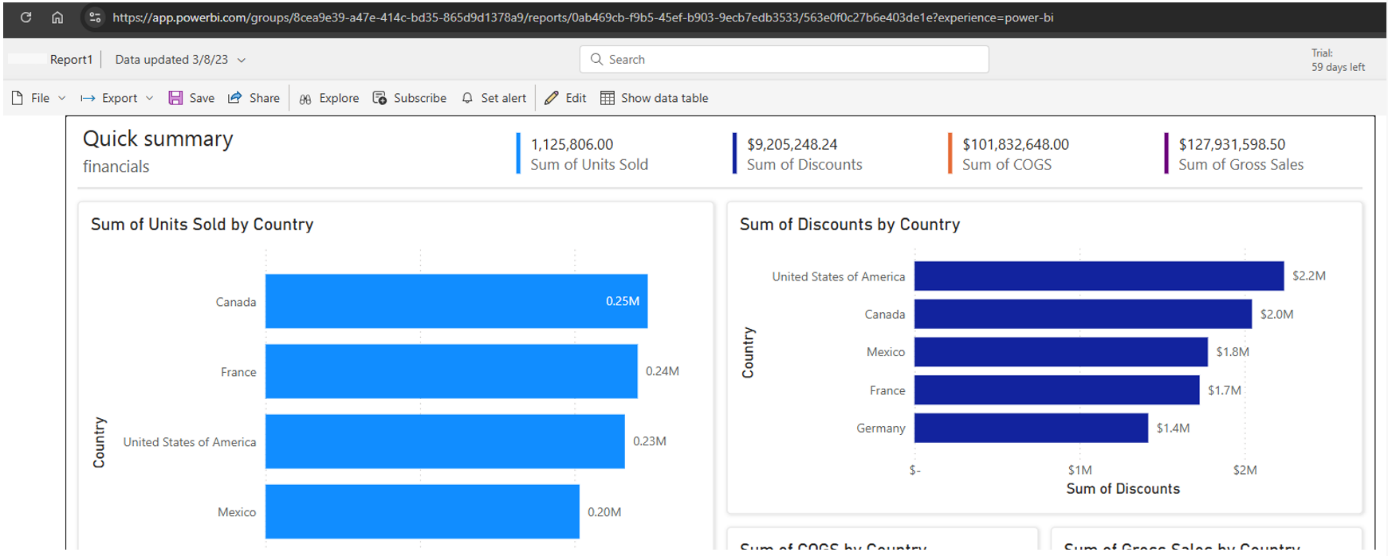Click the Edit pencil icon
1388x556 pixels.
551,98
